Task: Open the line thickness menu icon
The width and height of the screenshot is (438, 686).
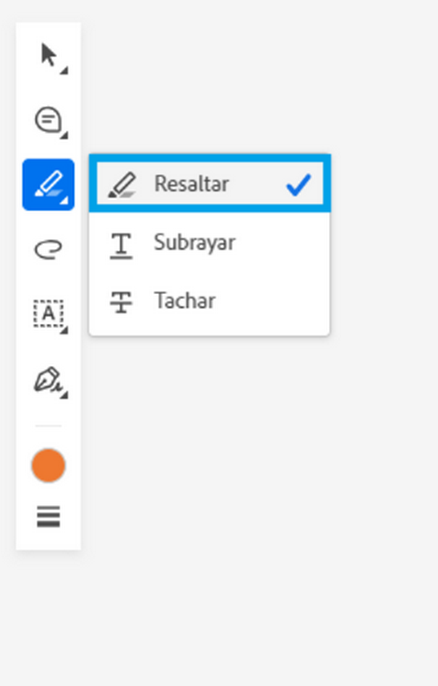Action: tap(49, 517)
